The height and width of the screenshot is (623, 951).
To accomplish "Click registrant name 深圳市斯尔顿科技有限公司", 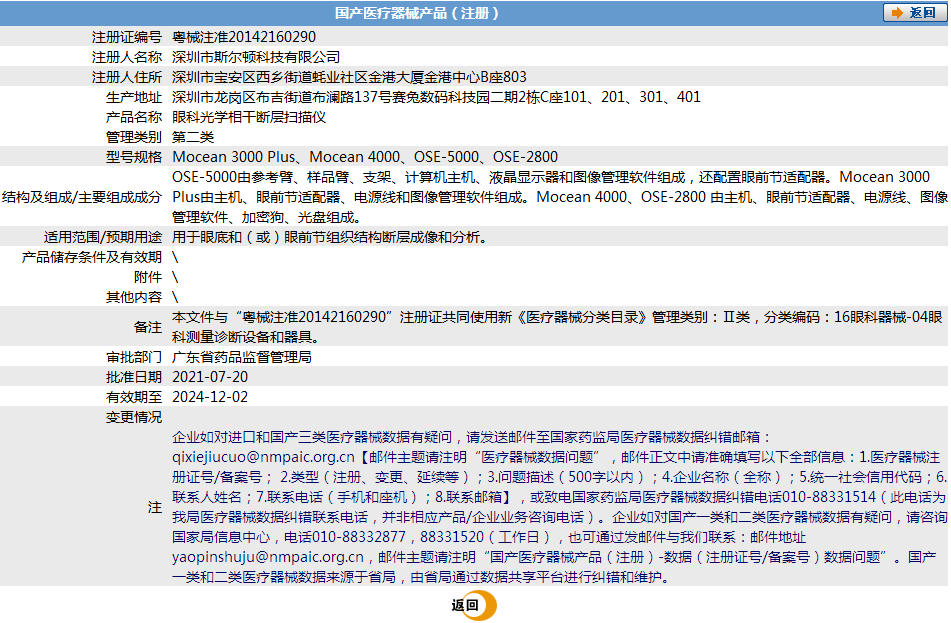I will tap(256, 57).
